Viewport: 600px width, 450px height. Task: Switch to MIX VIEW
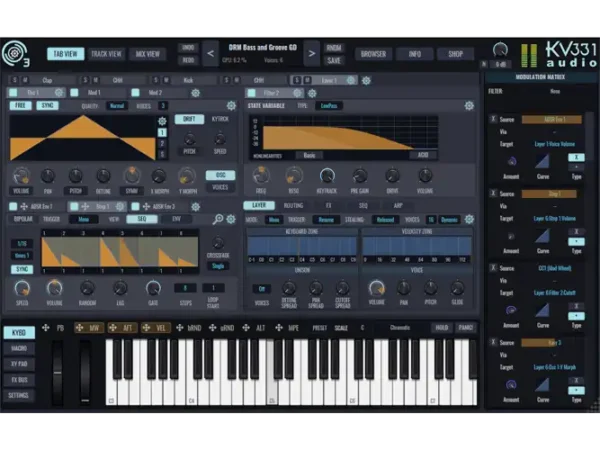pyautogui.click(x=148, y=54)
